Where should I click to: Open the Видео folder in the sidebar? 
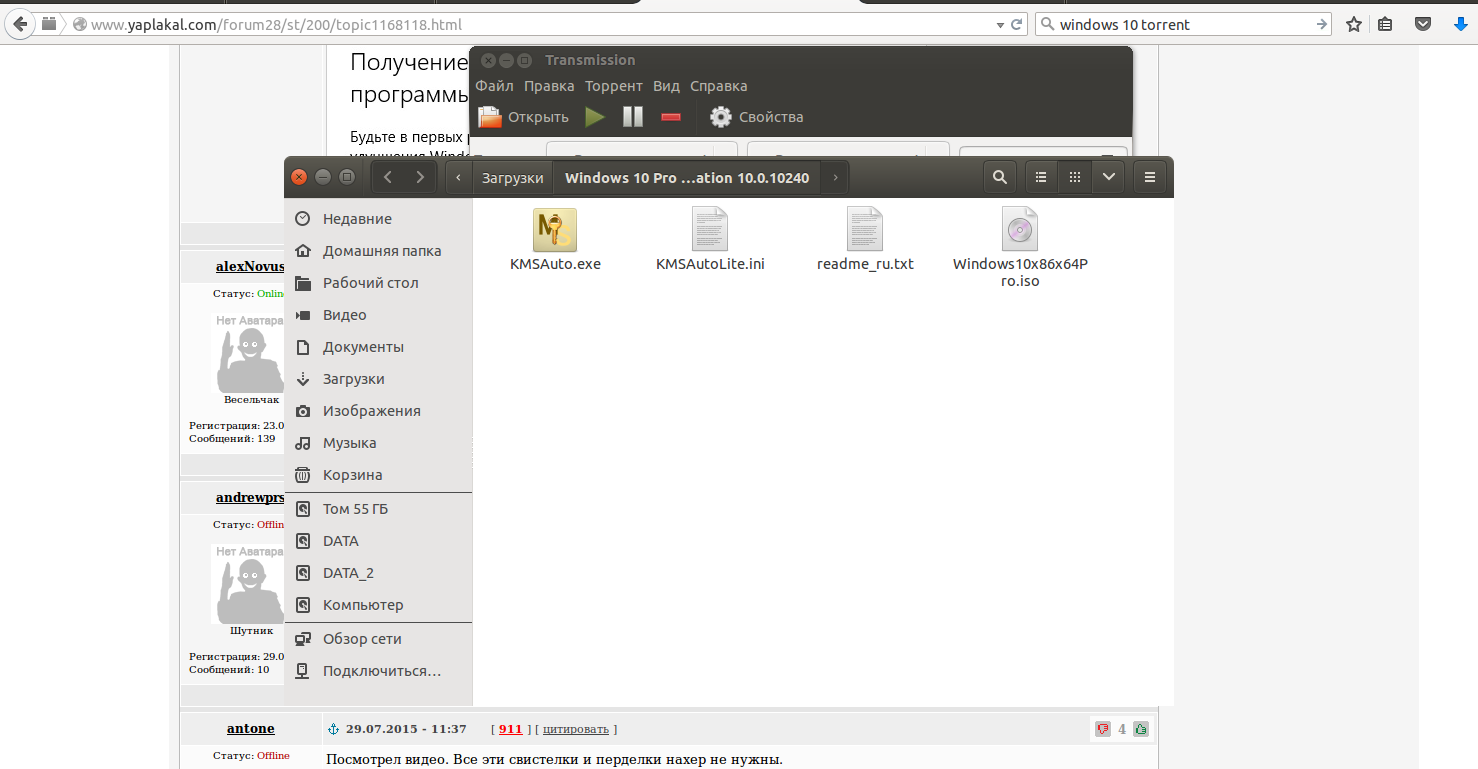[378, 315]
